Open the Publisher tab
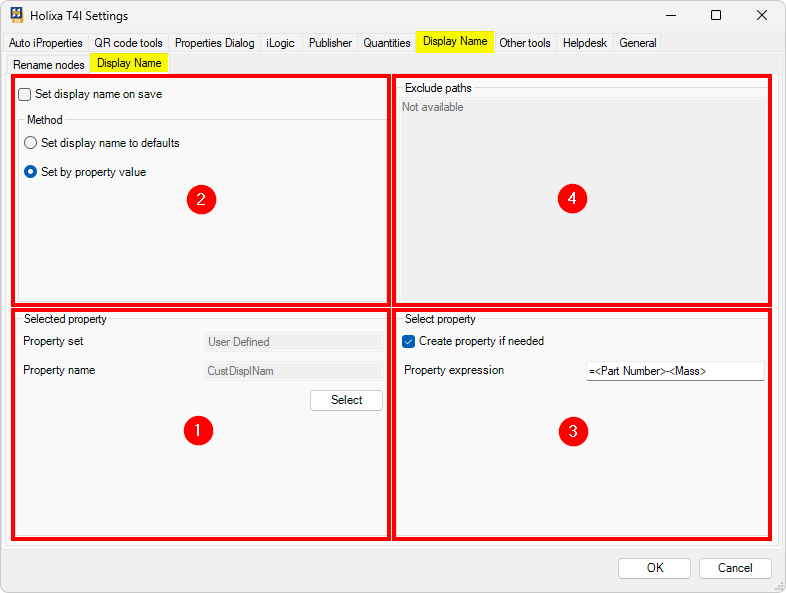The height and width of the screenshot is (593, 786). pyautogui.click(x=330, y=43)
